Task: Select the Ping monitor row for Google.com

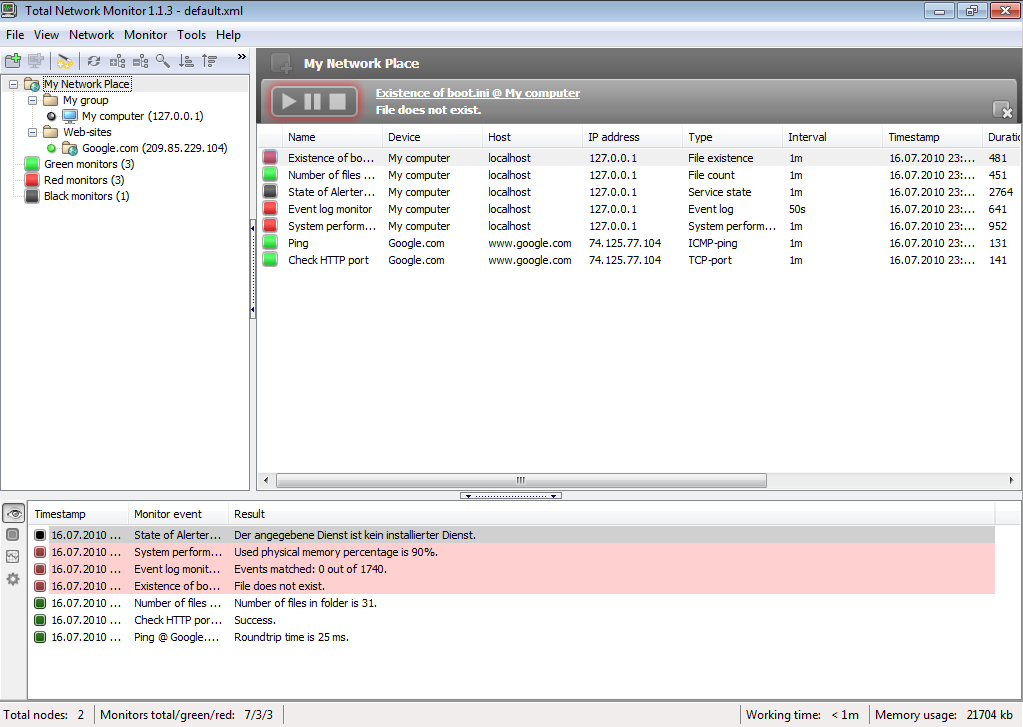Action: (298, 243)
